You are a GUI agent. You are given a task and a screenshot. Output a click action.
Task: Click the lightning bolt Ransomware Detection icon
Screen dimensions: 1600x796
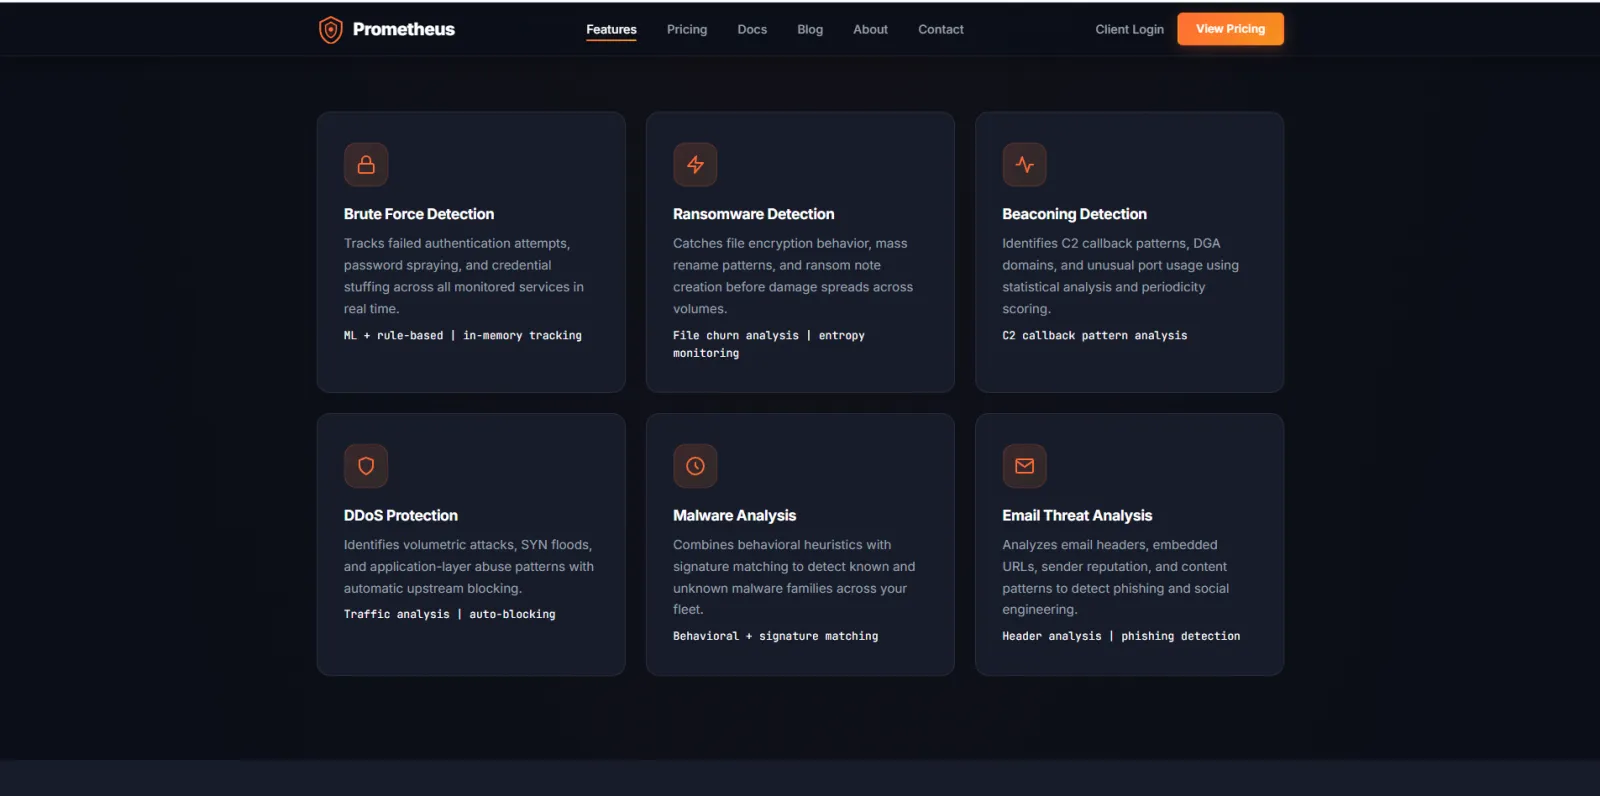(695, 165)
